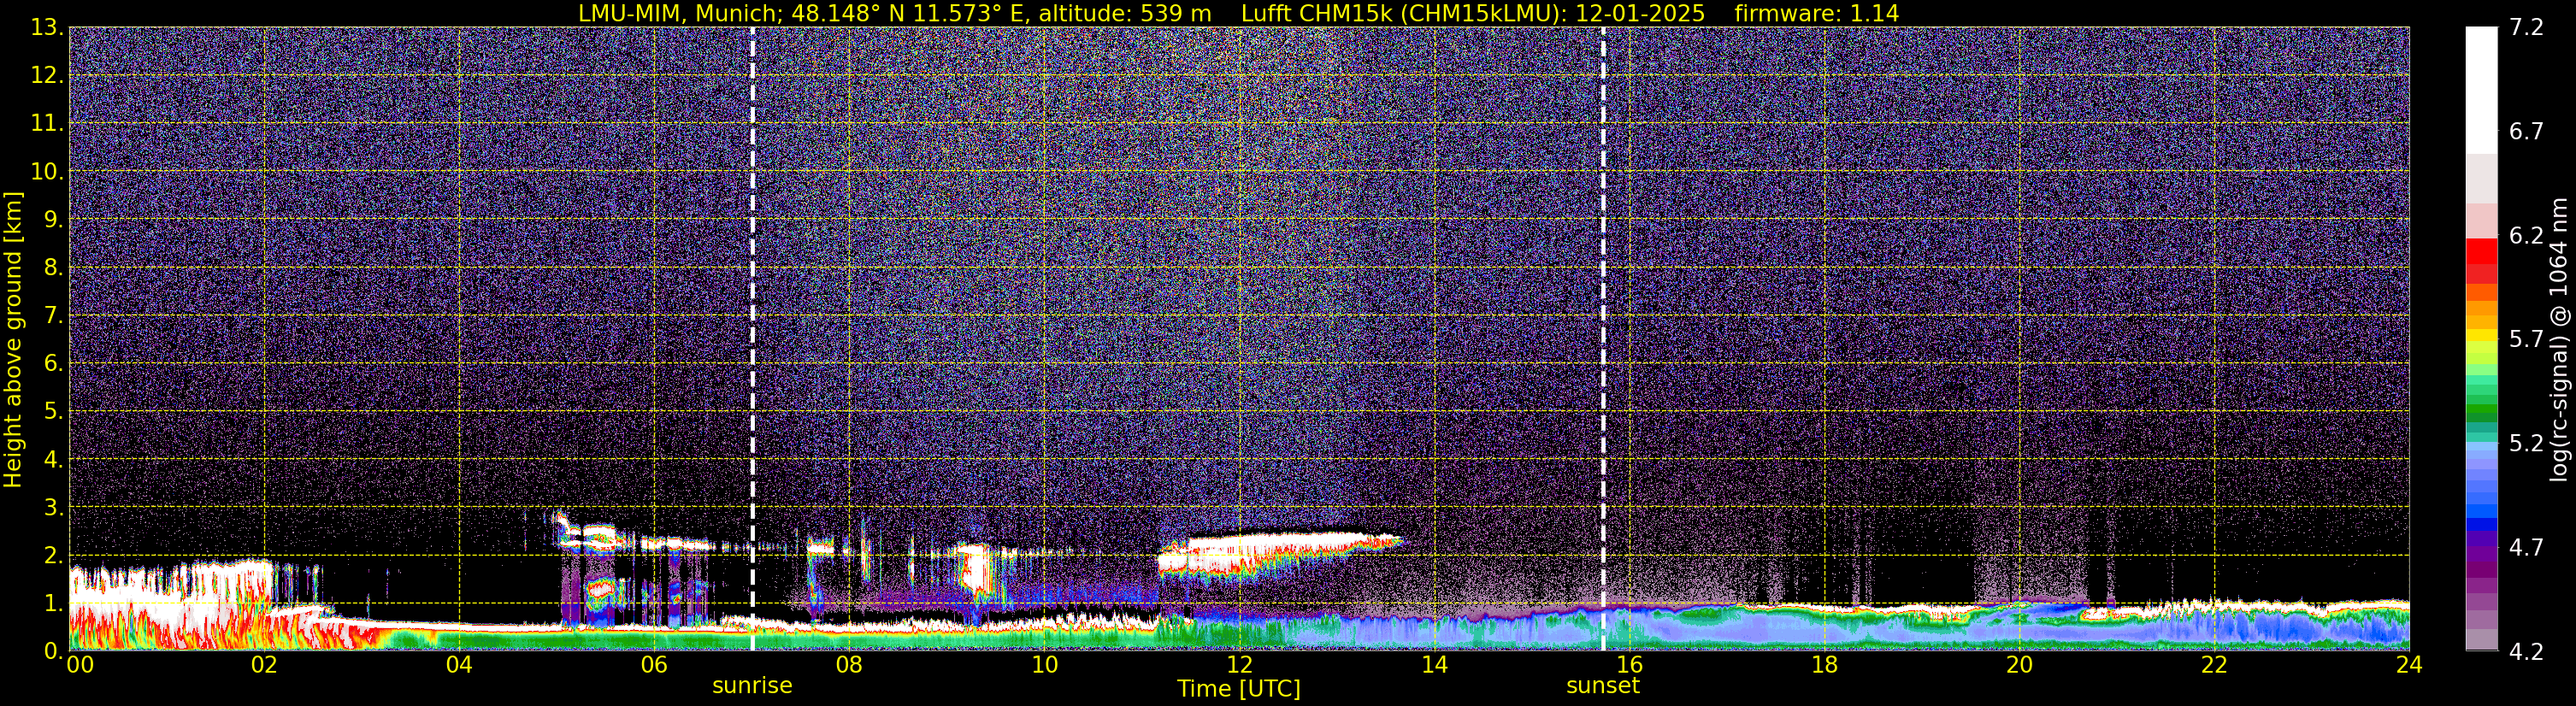Viewport: 2576px width, 706px height.
Task: Click the 'Time [UTC]' axis title
Action: pyautogui.click(x=1239, y=689)
